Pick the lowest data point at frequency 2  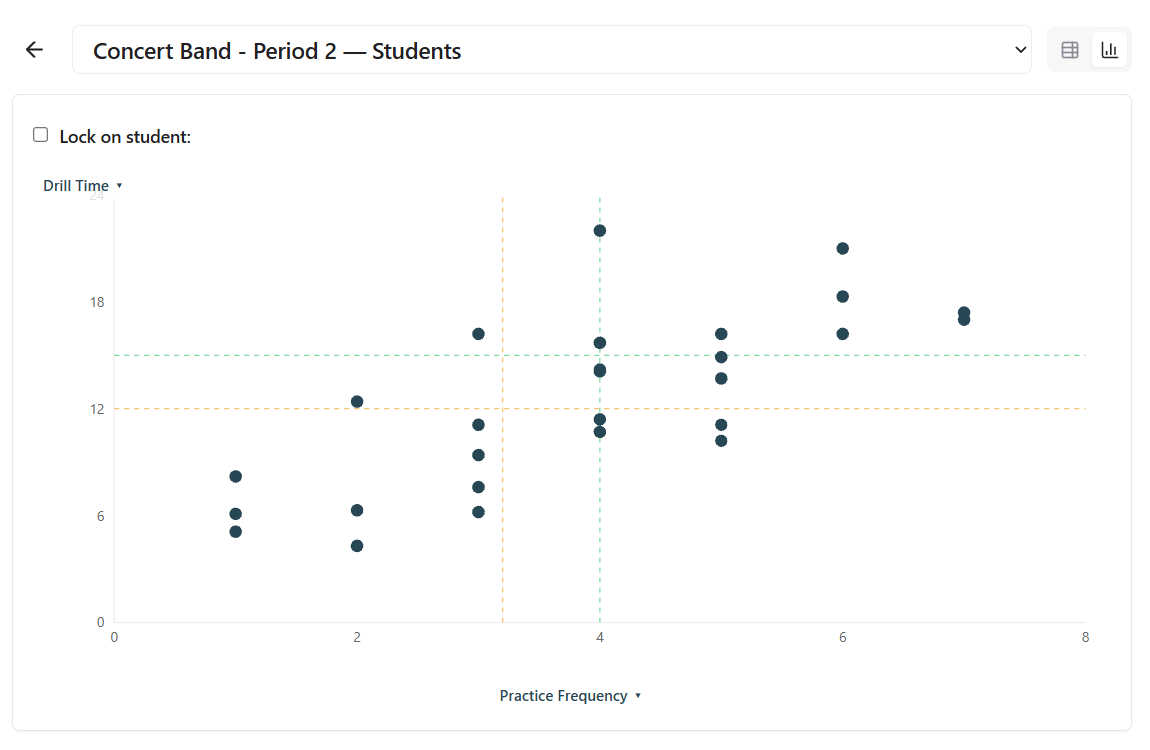pyautogui.click(x=357, y=546)
